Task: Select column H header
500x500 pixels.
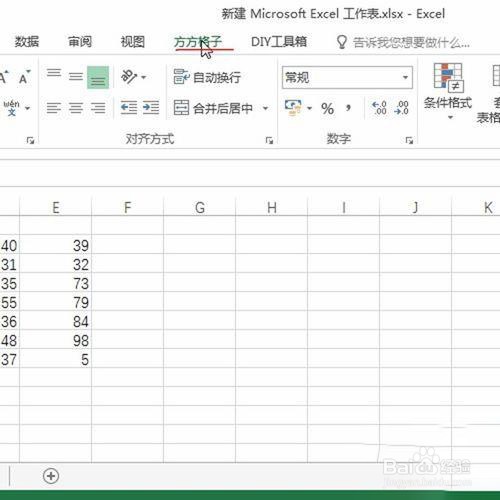Action: click(272, 207)
